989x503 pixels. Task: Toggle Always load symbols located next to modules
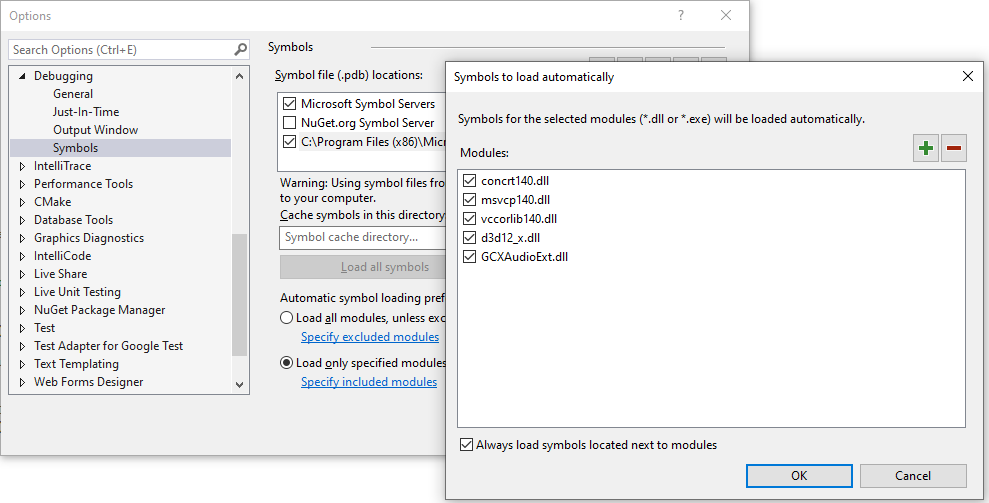[466, 444]
